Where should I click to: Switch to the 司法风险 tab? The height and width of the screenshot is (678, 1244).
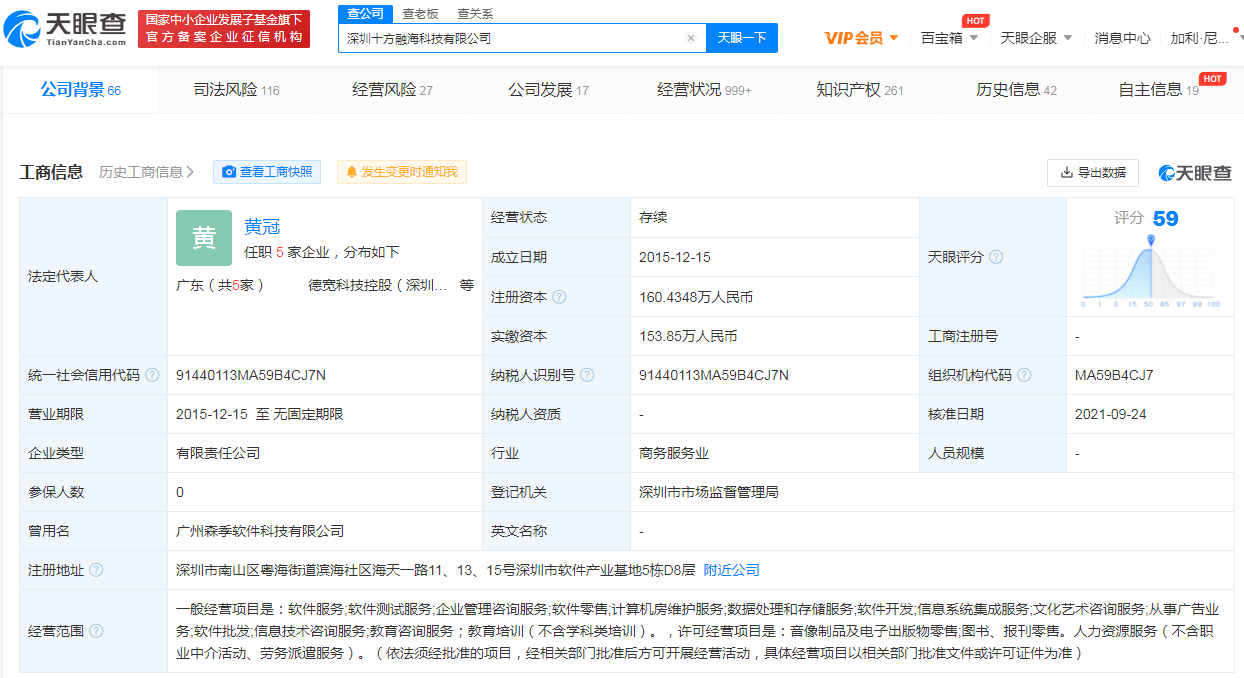point(236,90)
